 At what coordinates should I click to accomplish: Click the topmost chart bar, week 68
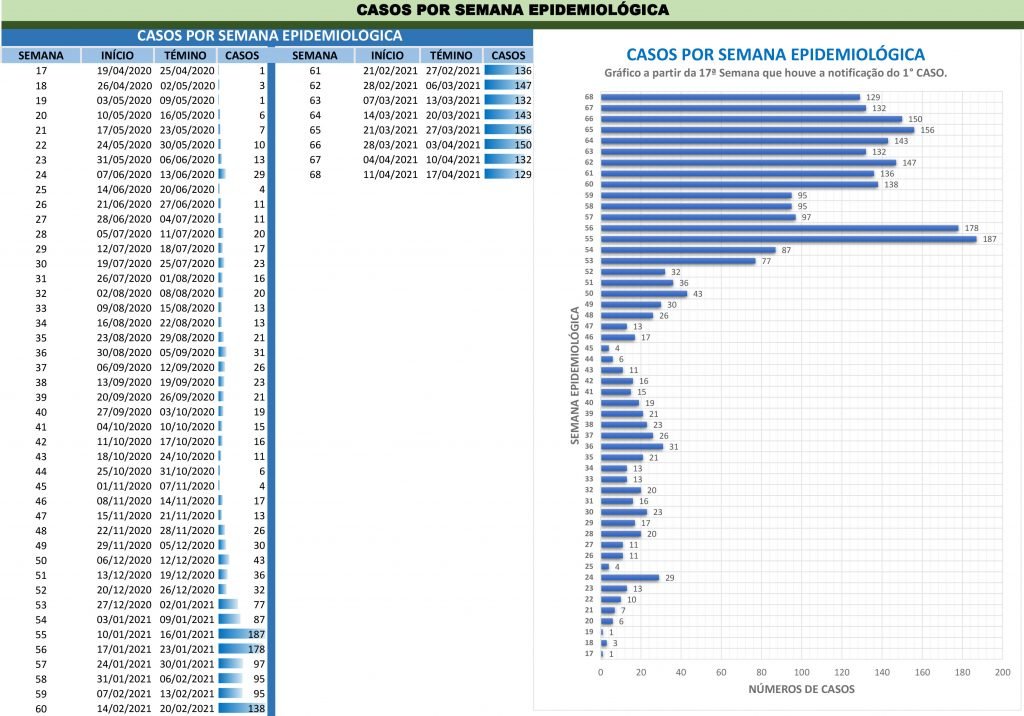[x=730, y=97]
